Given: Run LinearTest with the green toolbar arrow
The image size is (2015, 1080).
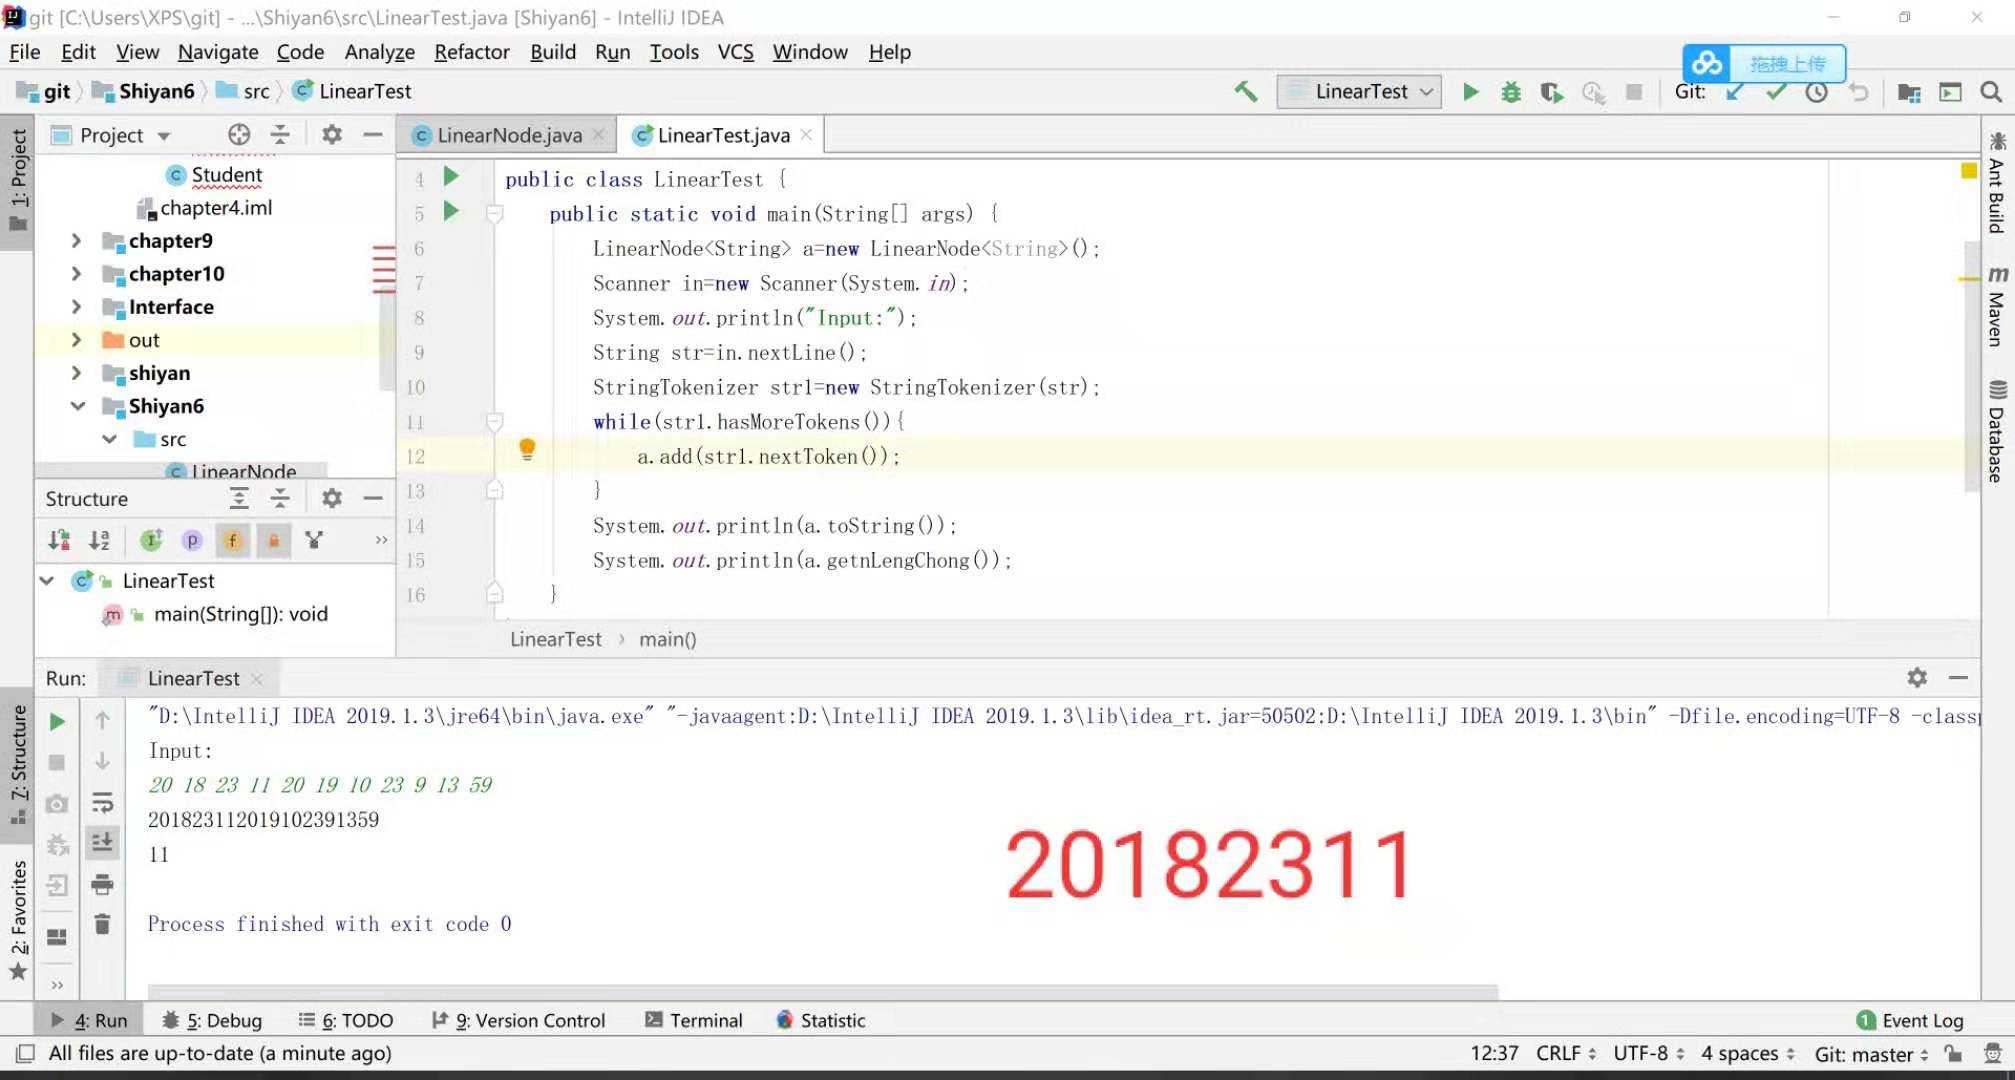Looking at the screenshot, I should (x=1470, y=92).
